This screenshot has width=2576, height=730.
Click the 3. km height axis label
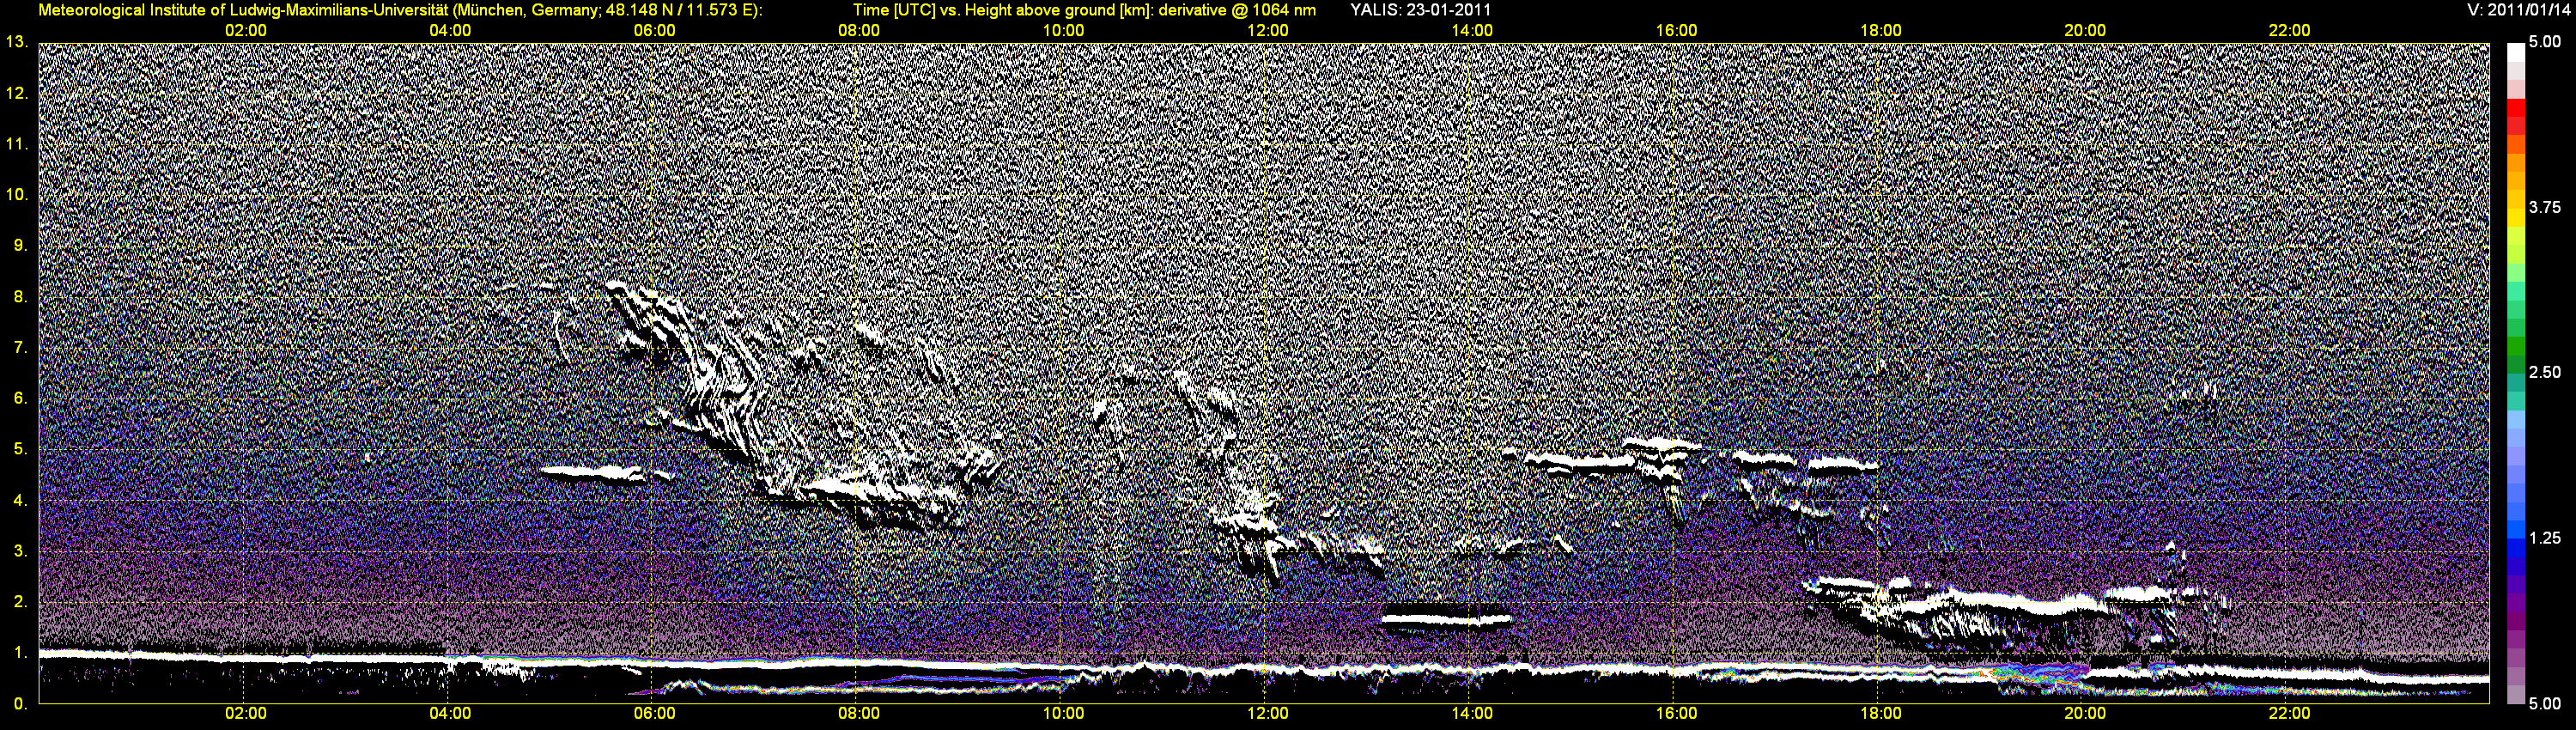20,551
